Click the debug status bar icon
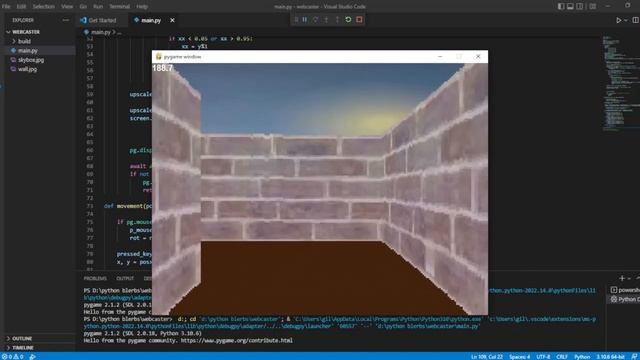The width and height of the screenshot is (640, 360). [x=32, y=357]
